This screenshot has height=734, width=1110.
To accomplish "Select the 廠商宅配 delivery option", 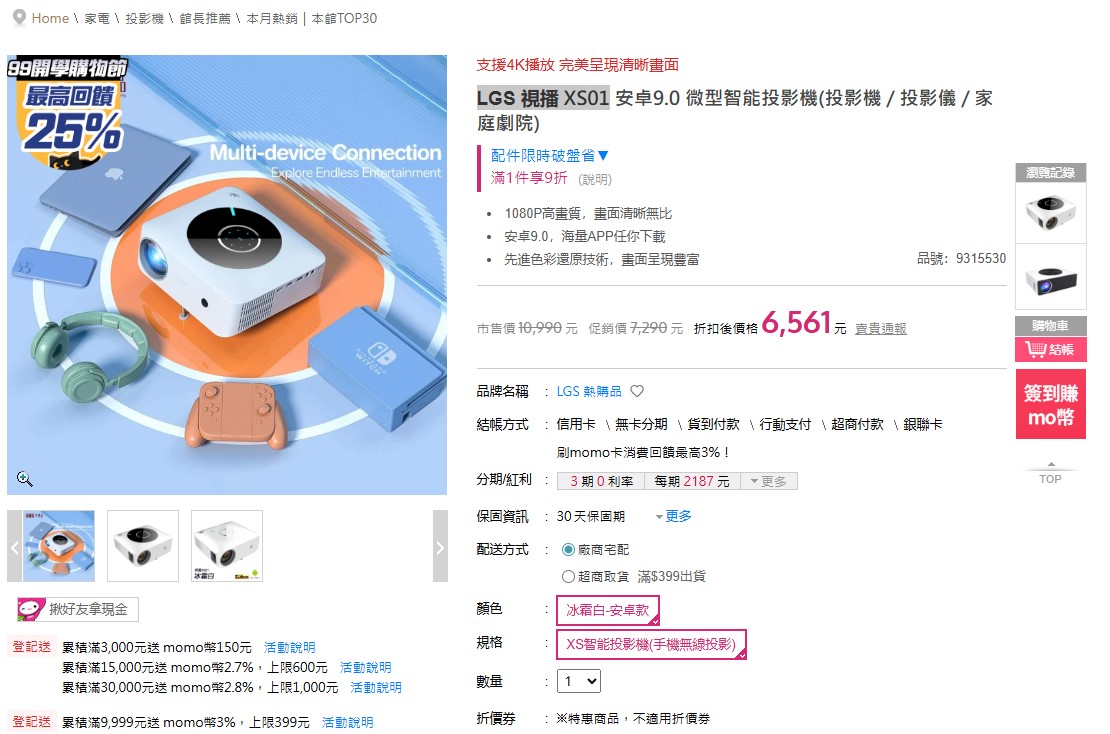I will click(568, 549).
